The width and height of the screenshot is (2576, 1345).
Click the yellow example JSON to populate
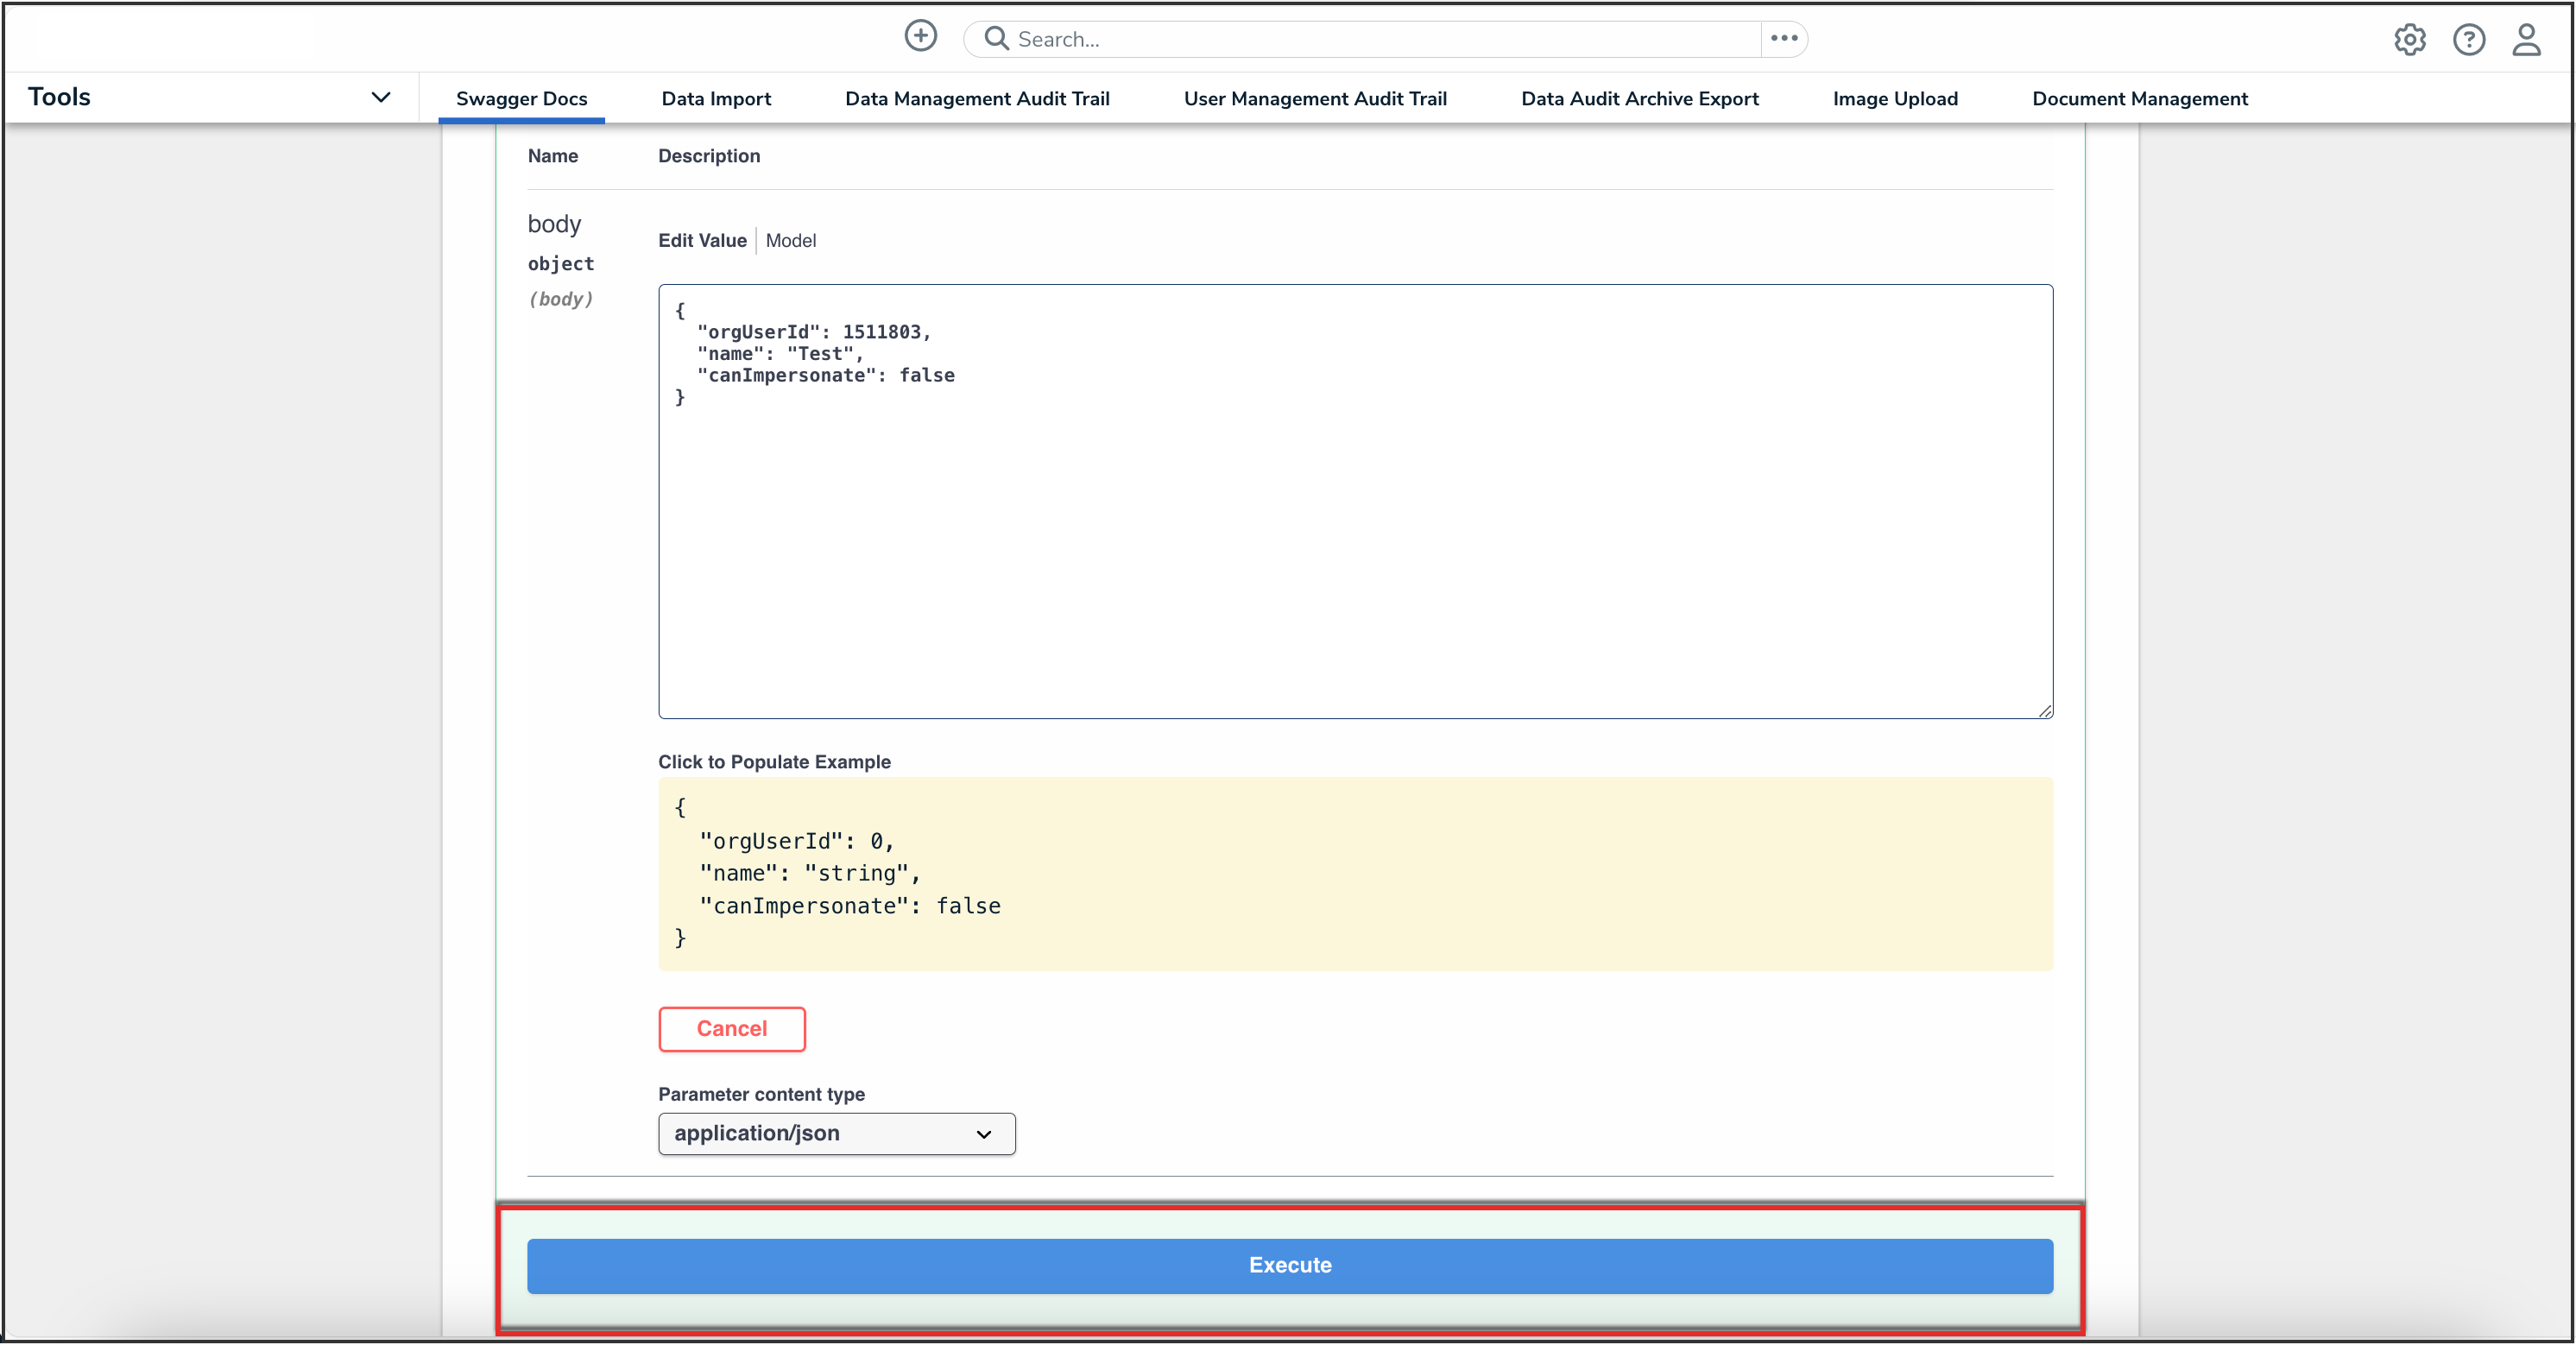(1354, 872)
